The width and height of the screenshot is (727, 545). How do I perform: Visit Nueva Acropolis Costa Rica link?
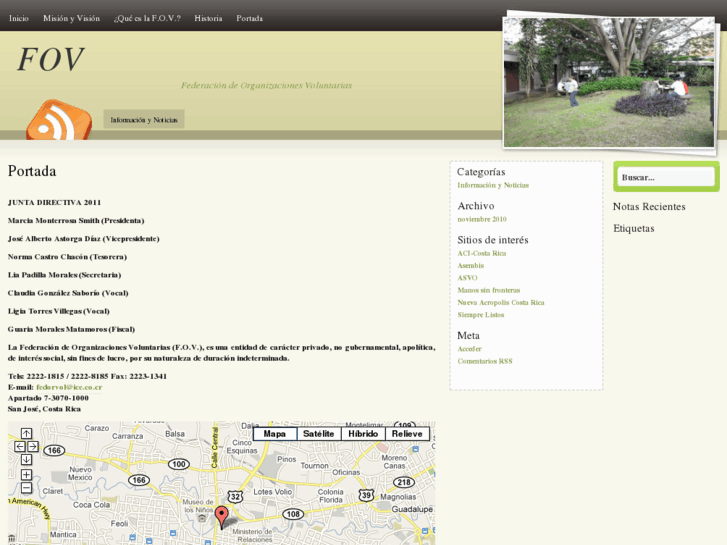click(501, 302)
